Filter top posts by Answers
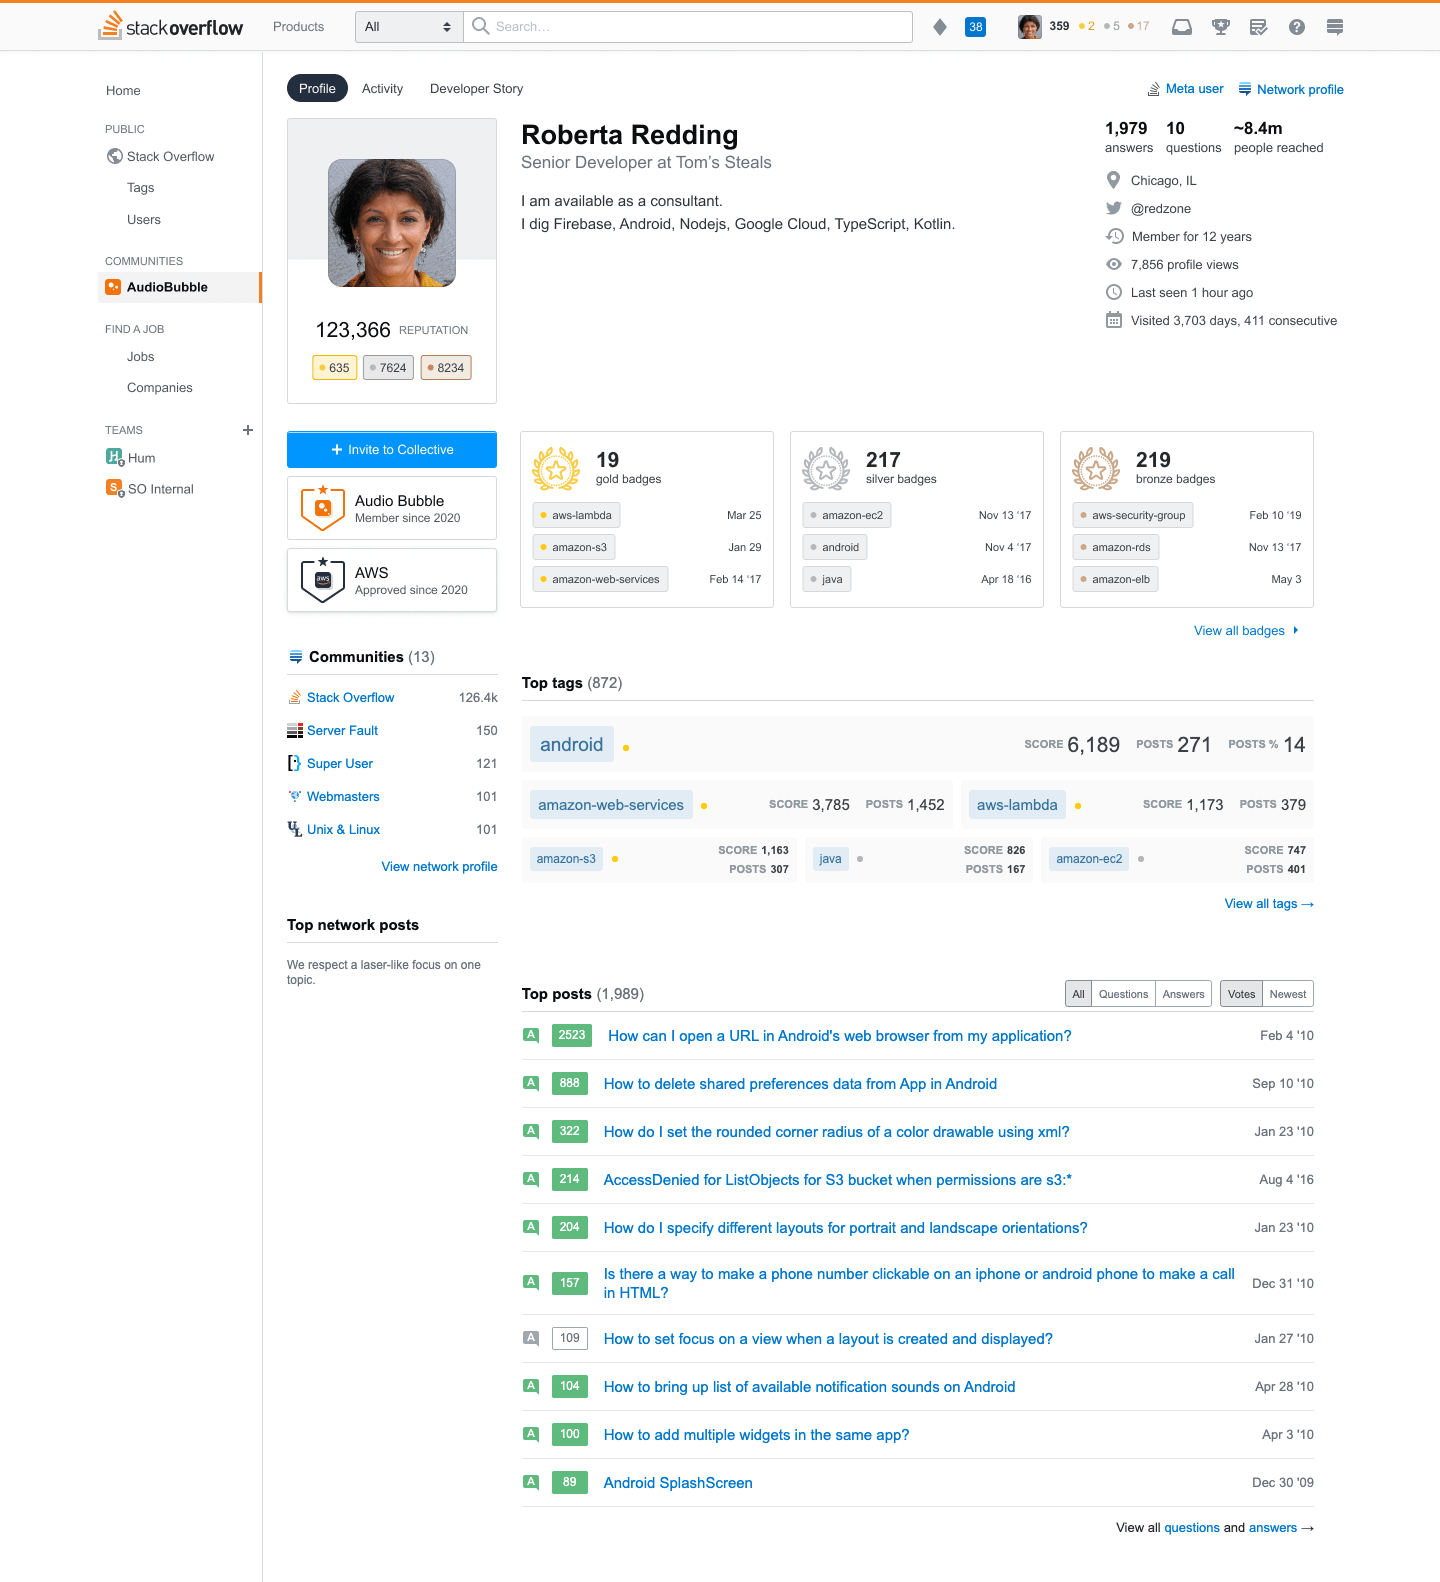Viewport: 1440px width, 1582px height. click(x=1183, y=994)
